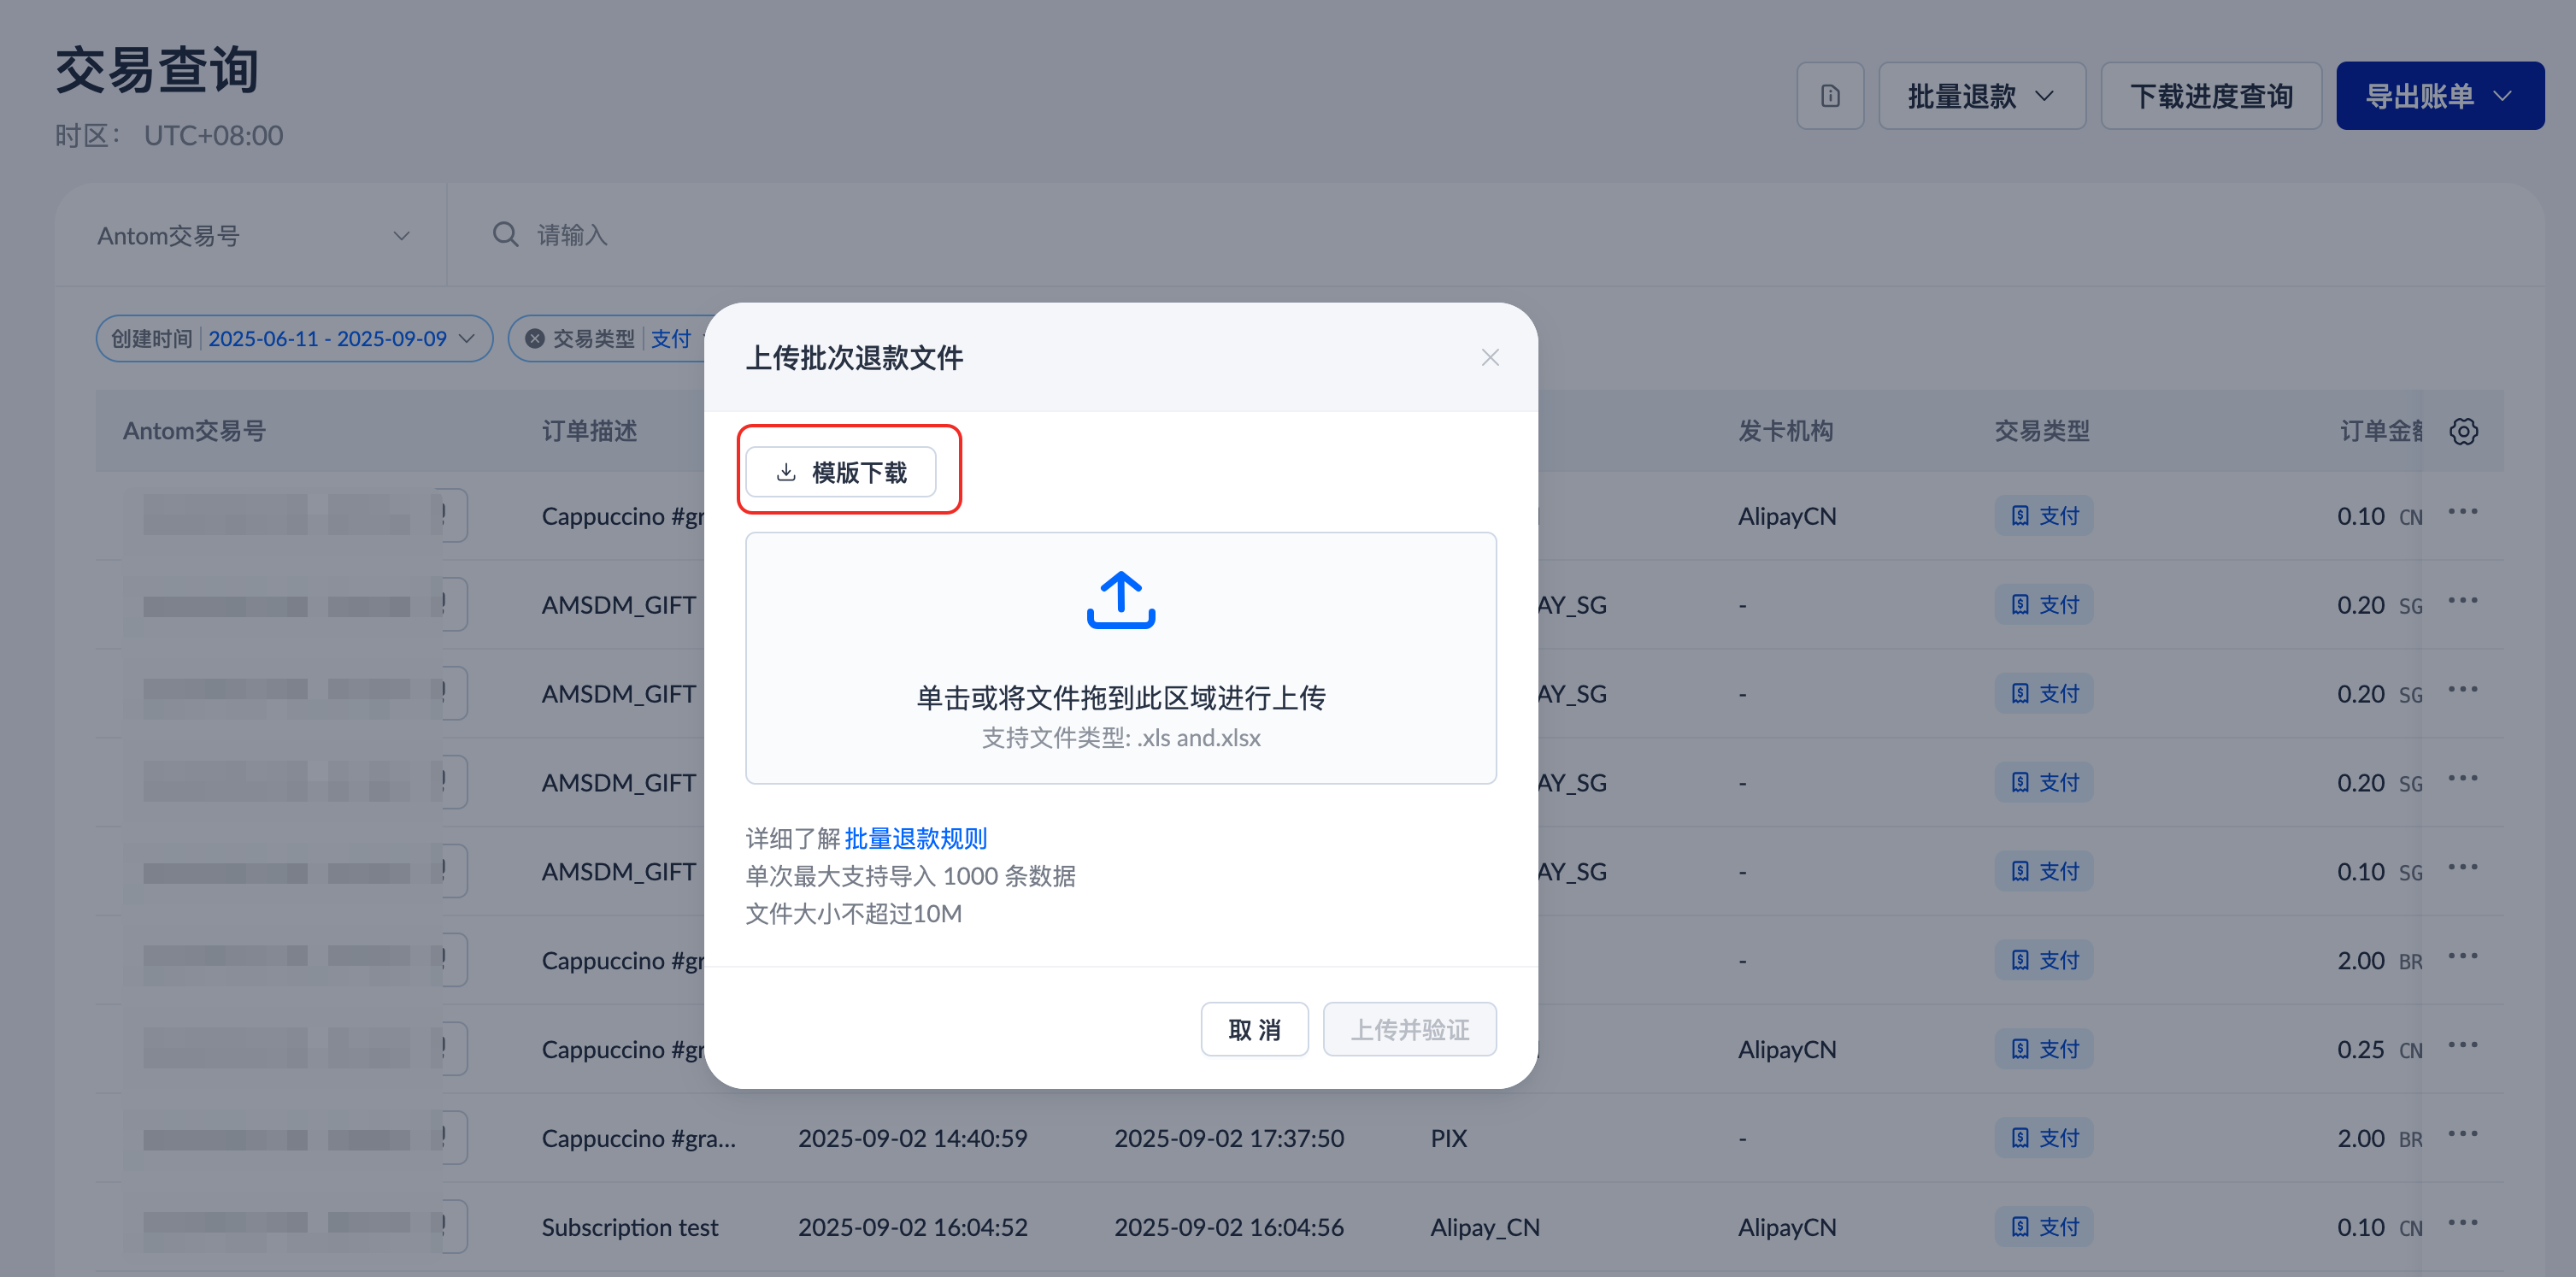
Task: Open table column settings gear icon
Action: coord(2462,431)
